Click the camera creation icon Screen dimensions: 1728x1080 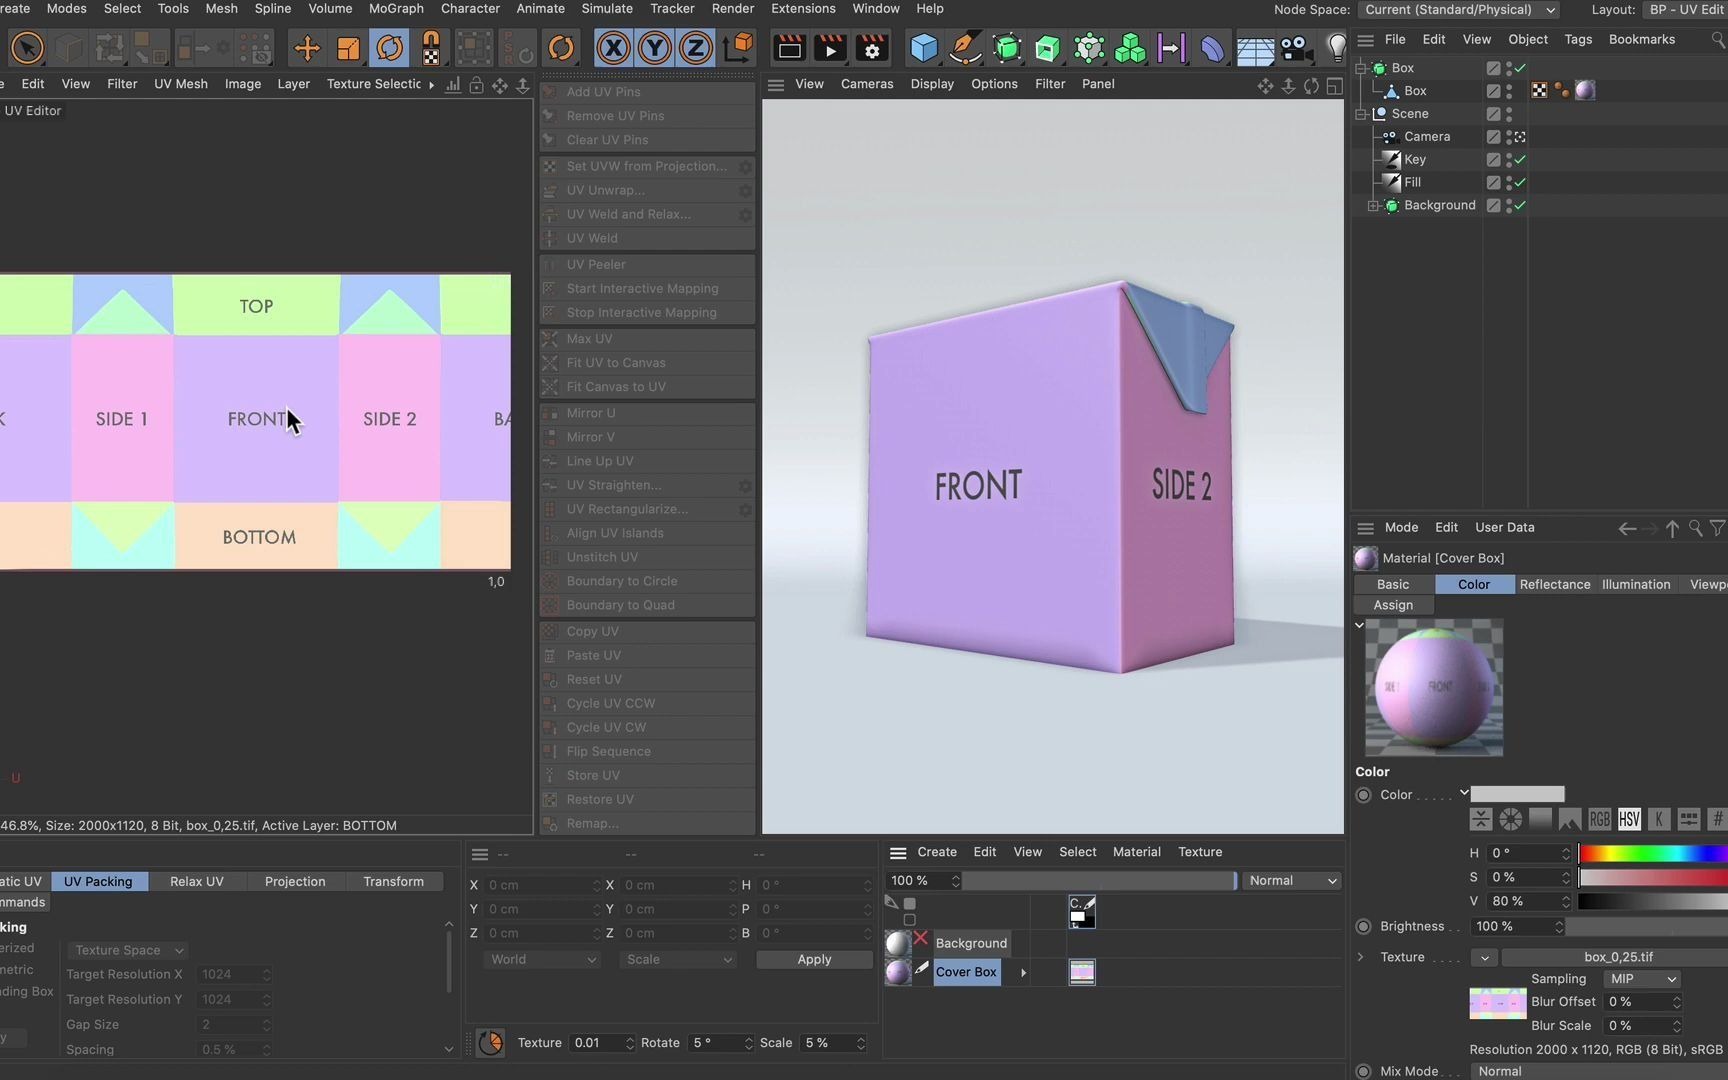coord(1294,47)
